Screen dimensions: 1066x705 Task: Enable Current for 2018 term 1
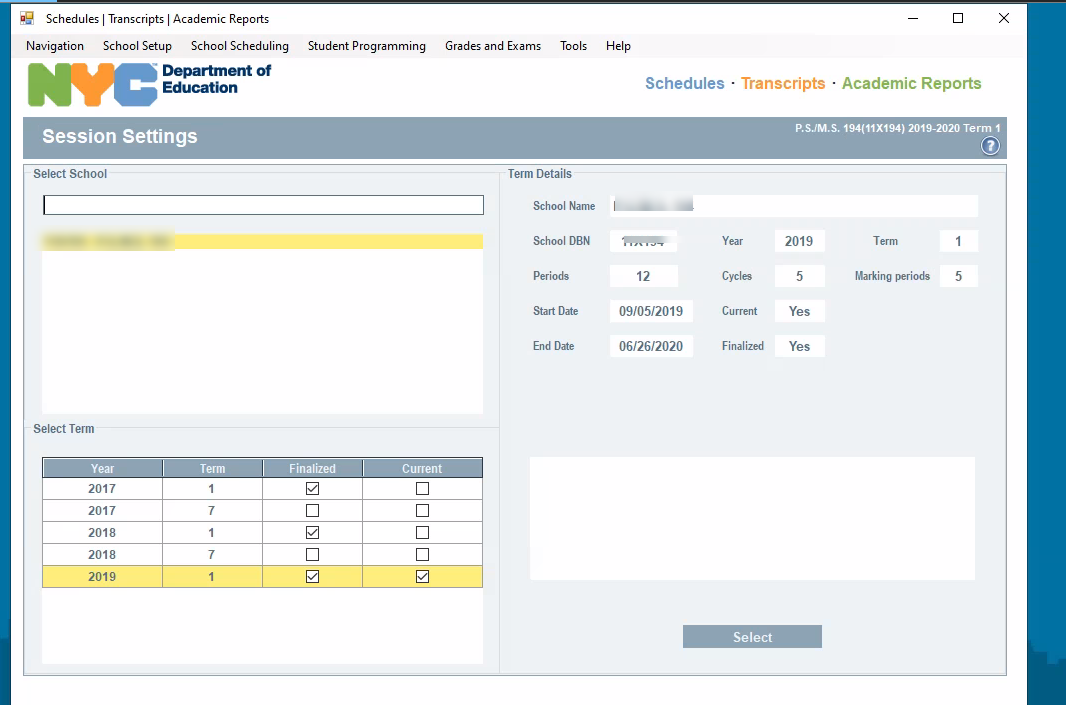422,532
